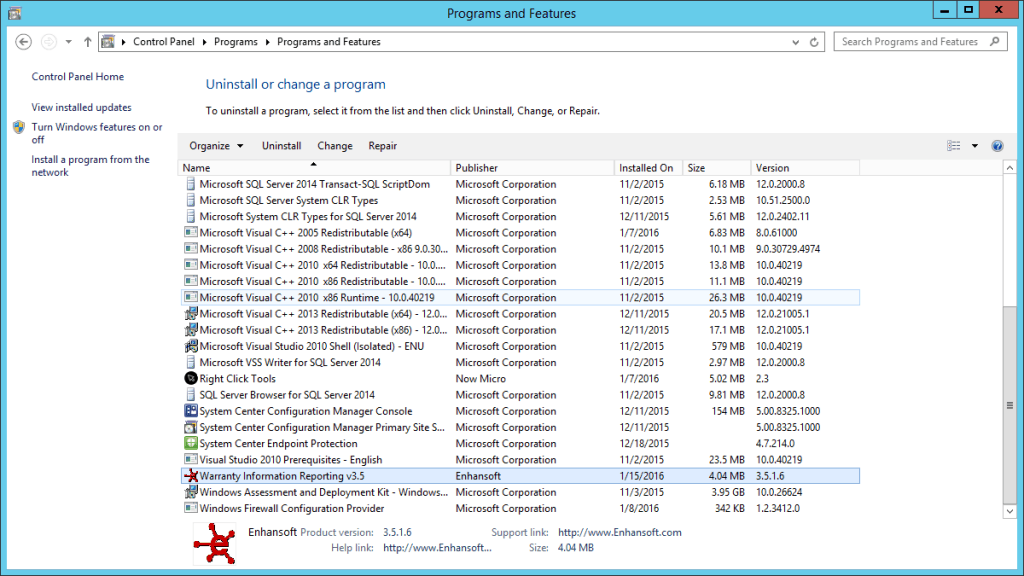
Task: Open Control Panel Home link
Action: (78, 76)
